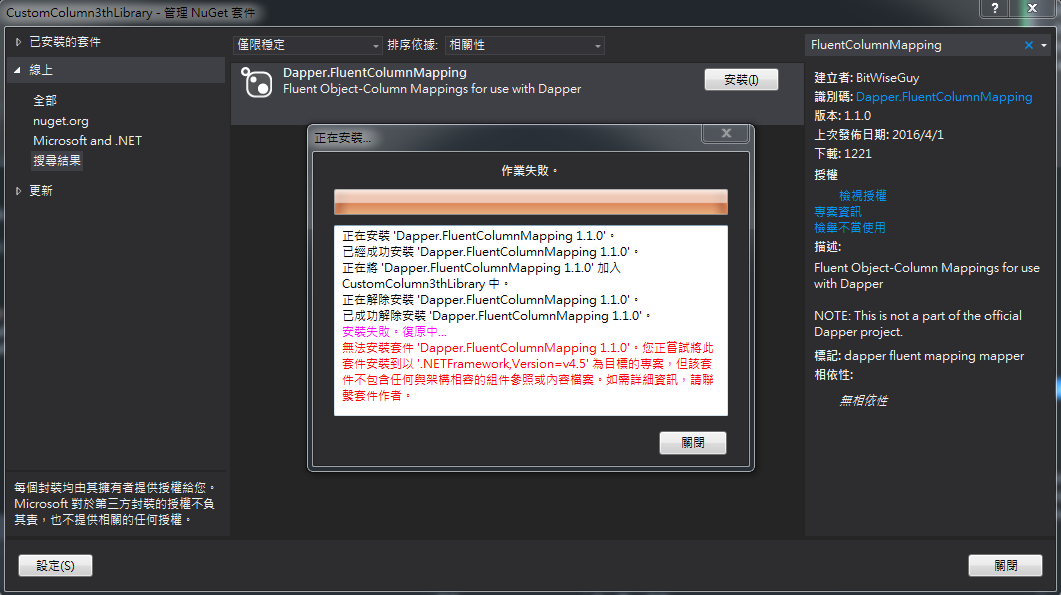This screenshot has width=1061, height=595.
Task: Click the Dapper.FluentColumnMapping package icon
Action: (257, 83)
